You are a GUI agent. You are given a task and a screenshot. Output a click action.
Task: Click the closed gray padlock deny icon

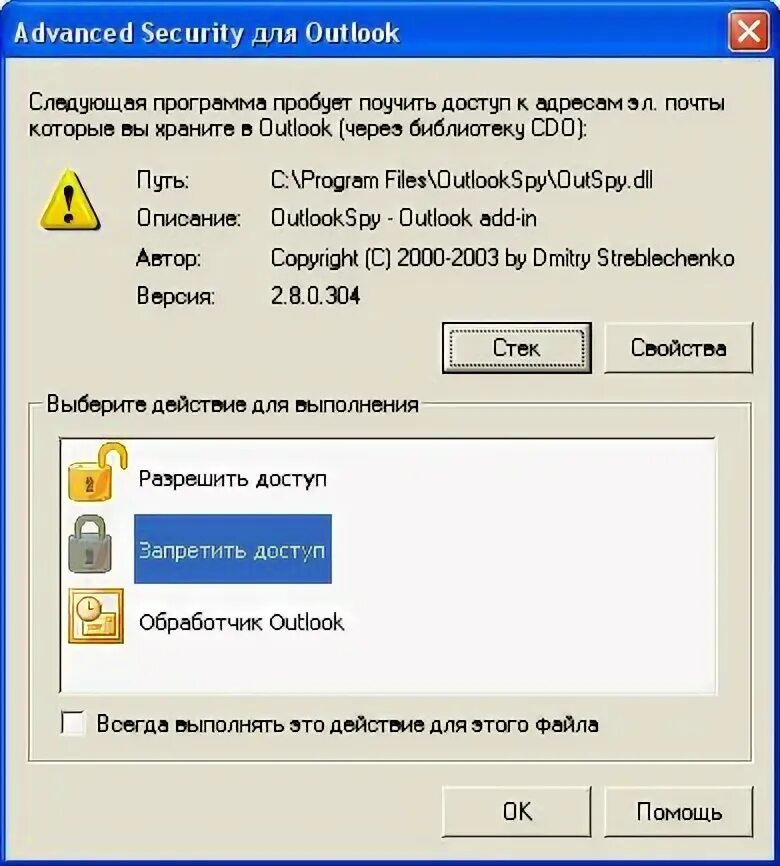[x=90, y=545]
